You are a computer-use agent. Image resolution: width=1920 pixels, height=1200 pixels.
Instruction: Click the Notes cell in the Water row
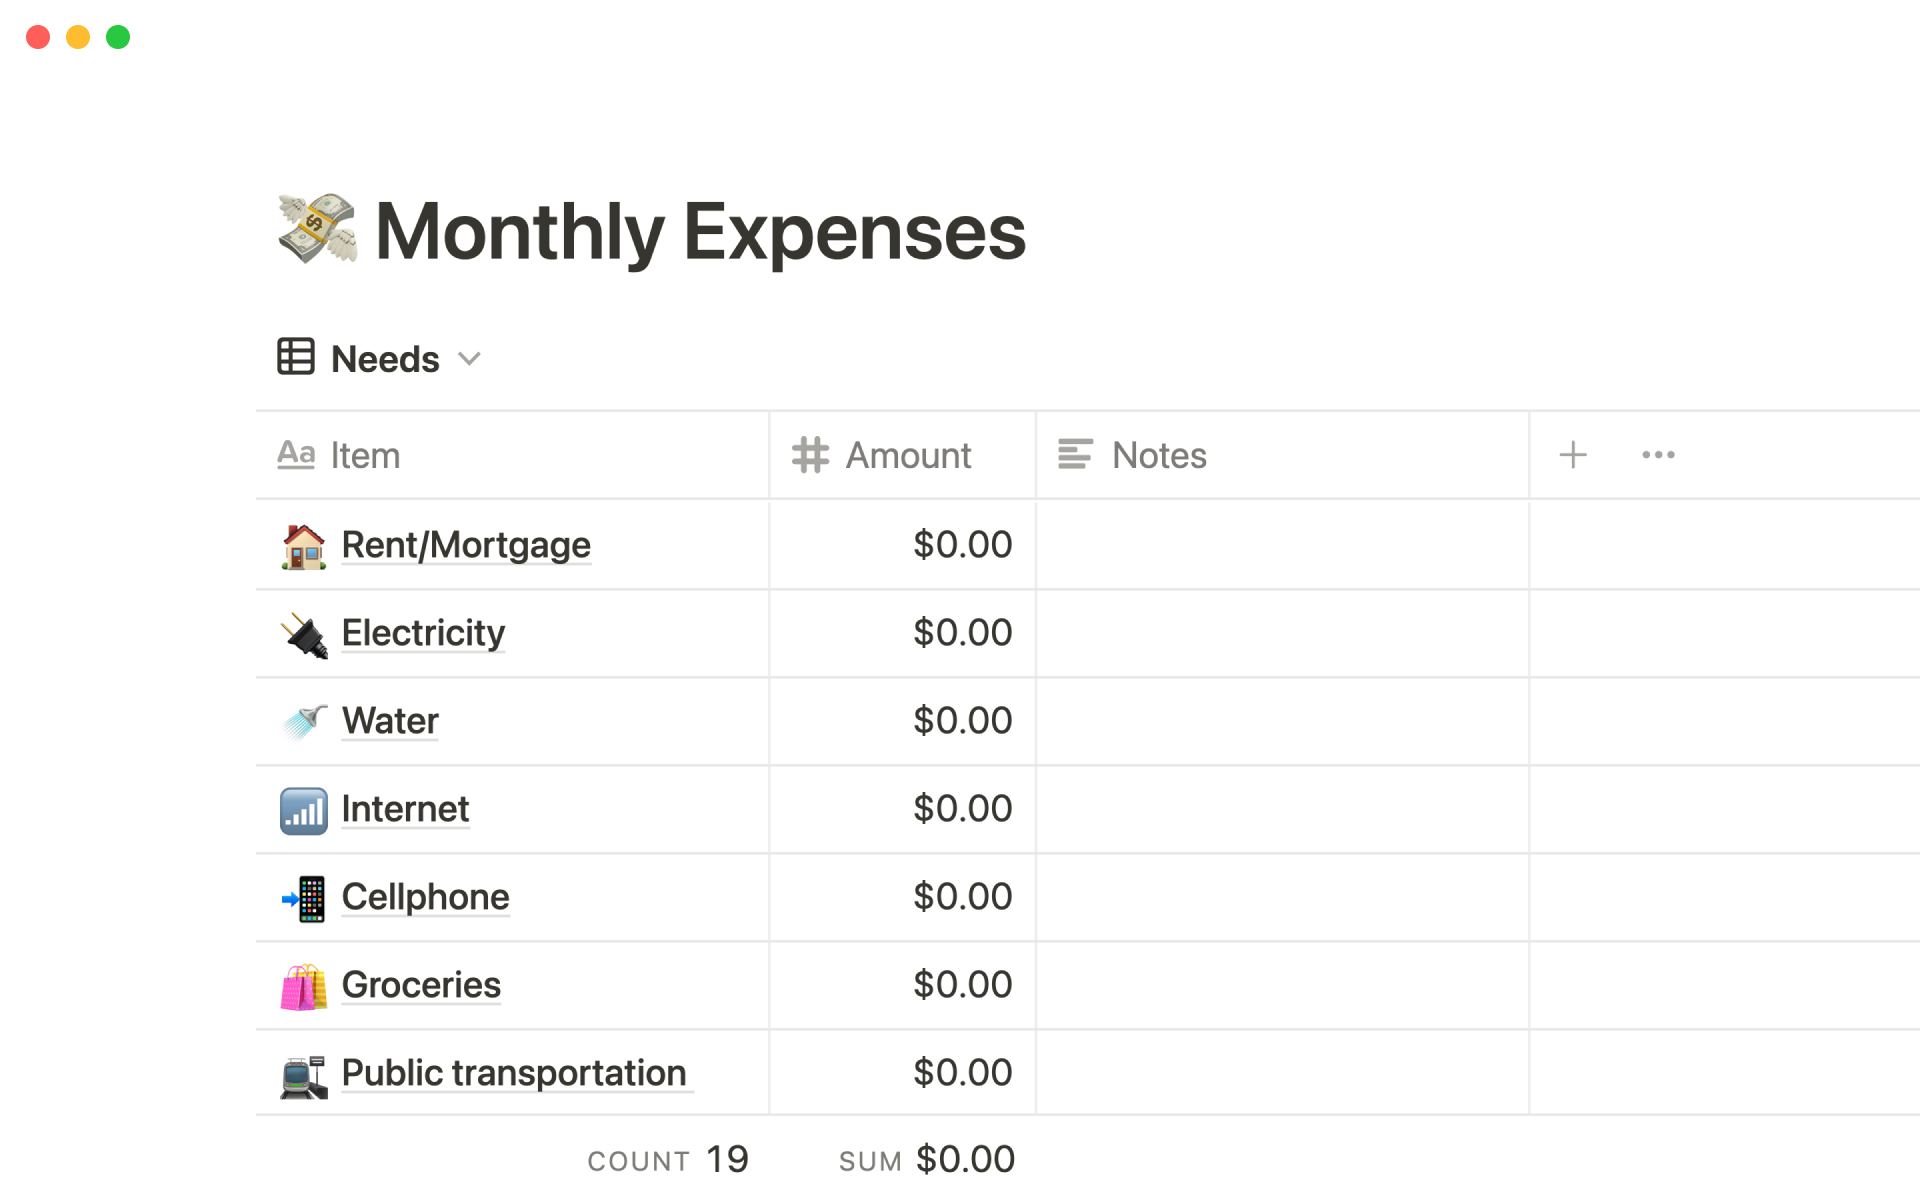click(x=1280, y=720)
